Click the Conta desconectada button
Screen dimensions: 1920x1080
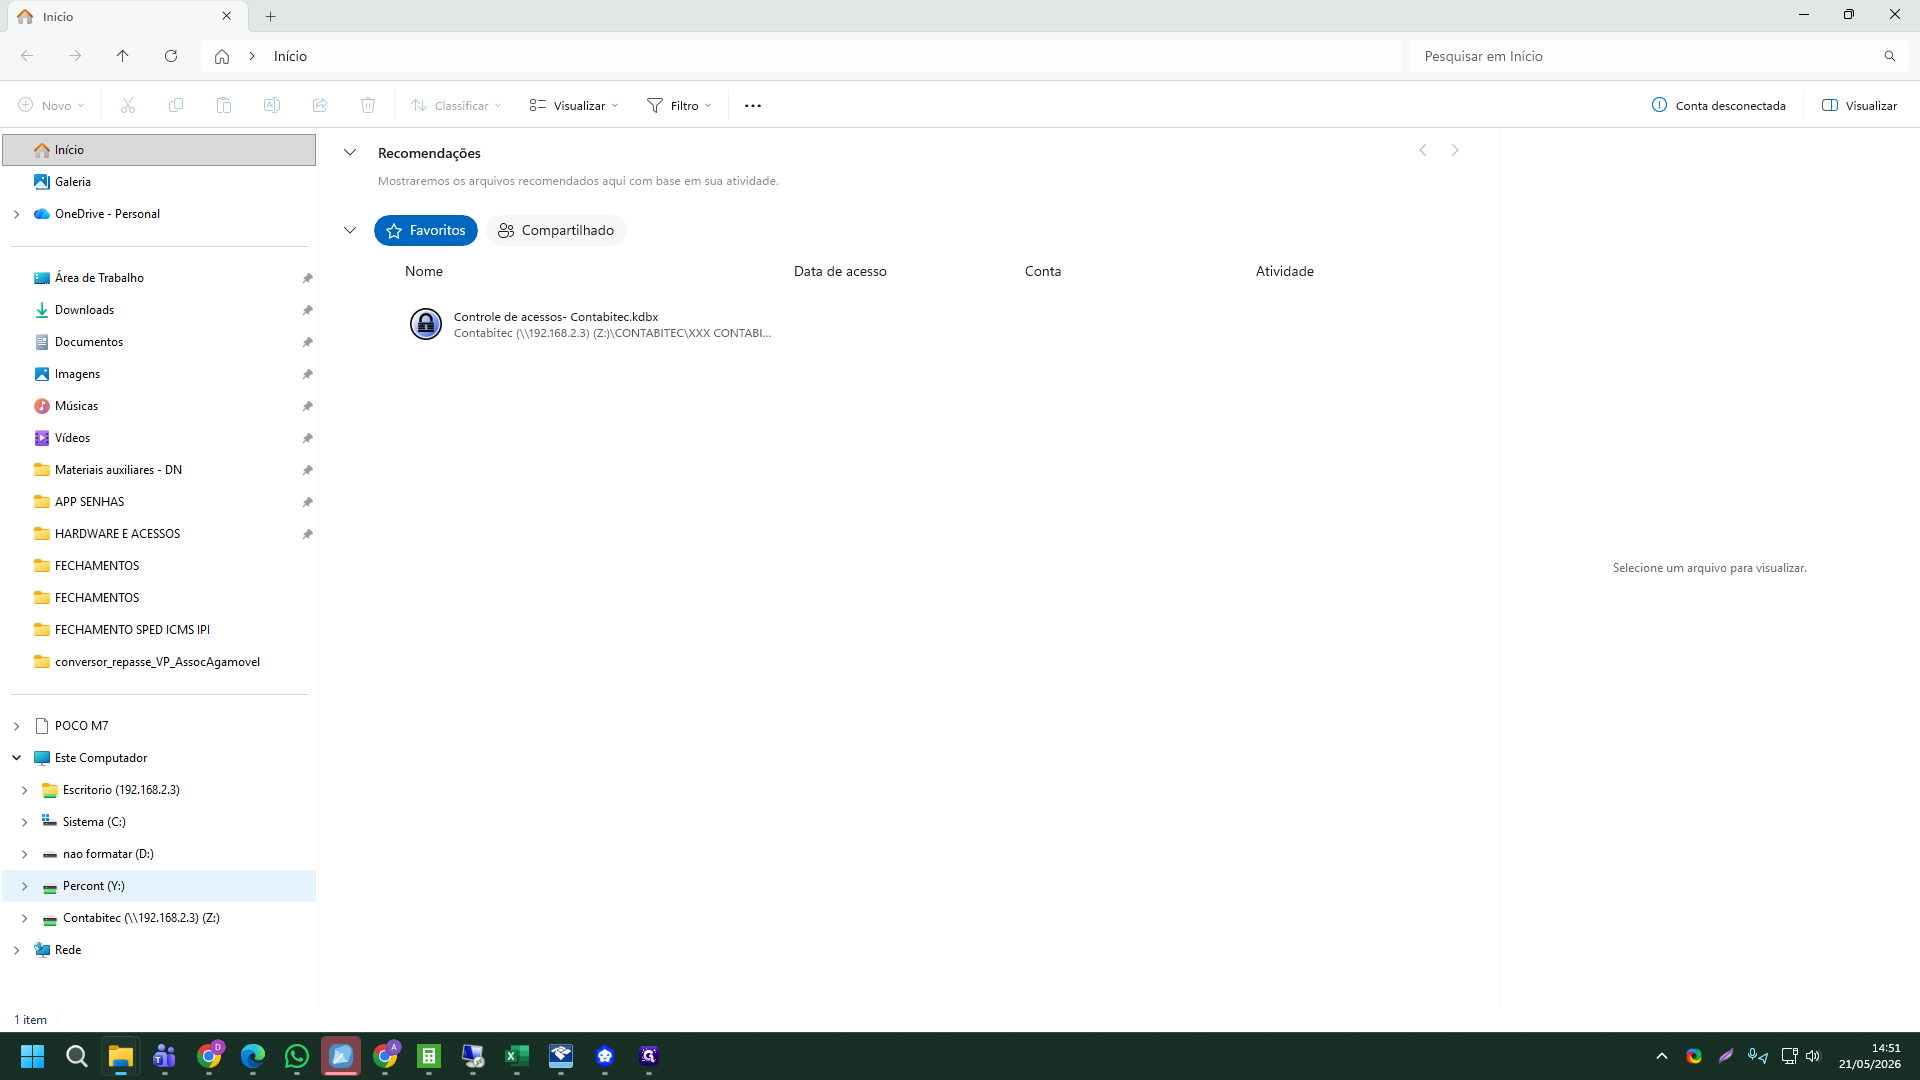pyautogui.click(x=1719, y=105)
